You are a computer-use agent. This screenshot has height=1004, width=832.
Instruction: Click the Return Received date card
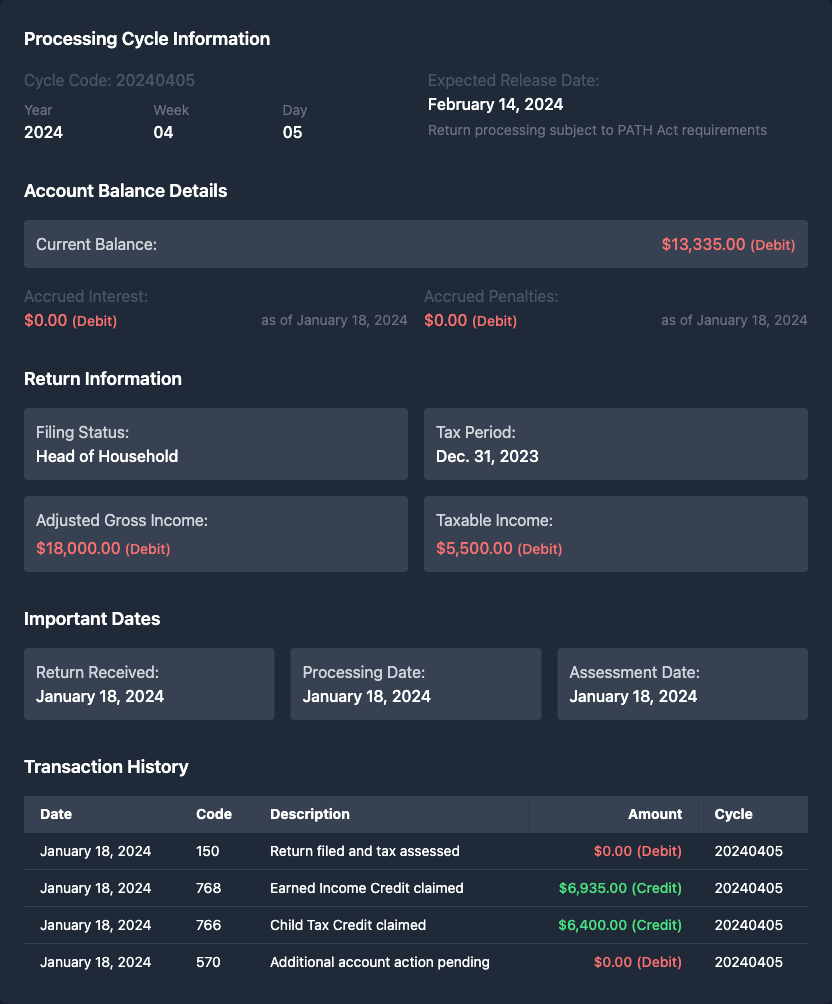click(149, 684)
